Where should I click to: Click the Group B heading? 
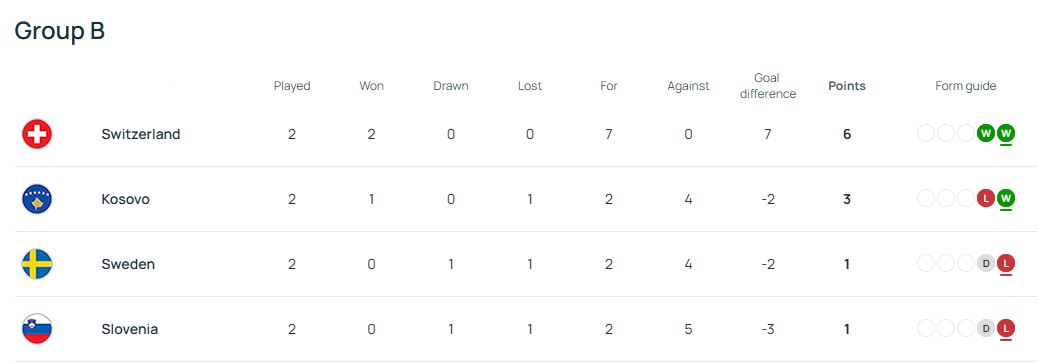point(60,31)
